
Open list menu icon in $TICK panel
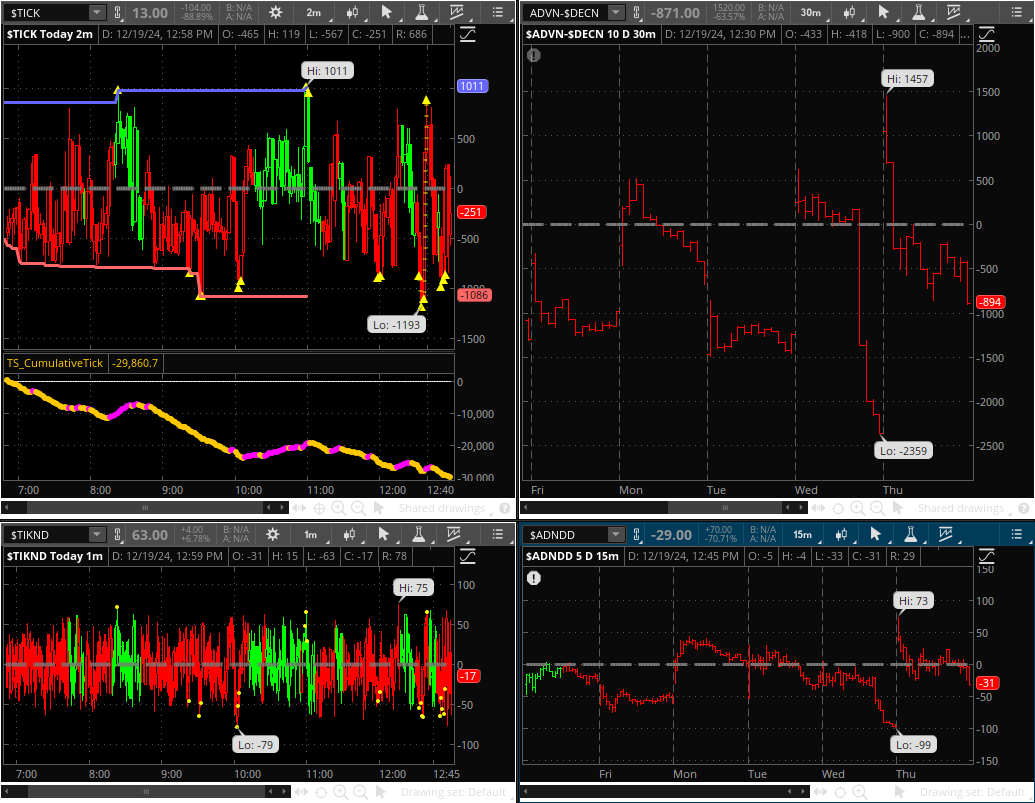pyautogui.click(x=498, y=13)
